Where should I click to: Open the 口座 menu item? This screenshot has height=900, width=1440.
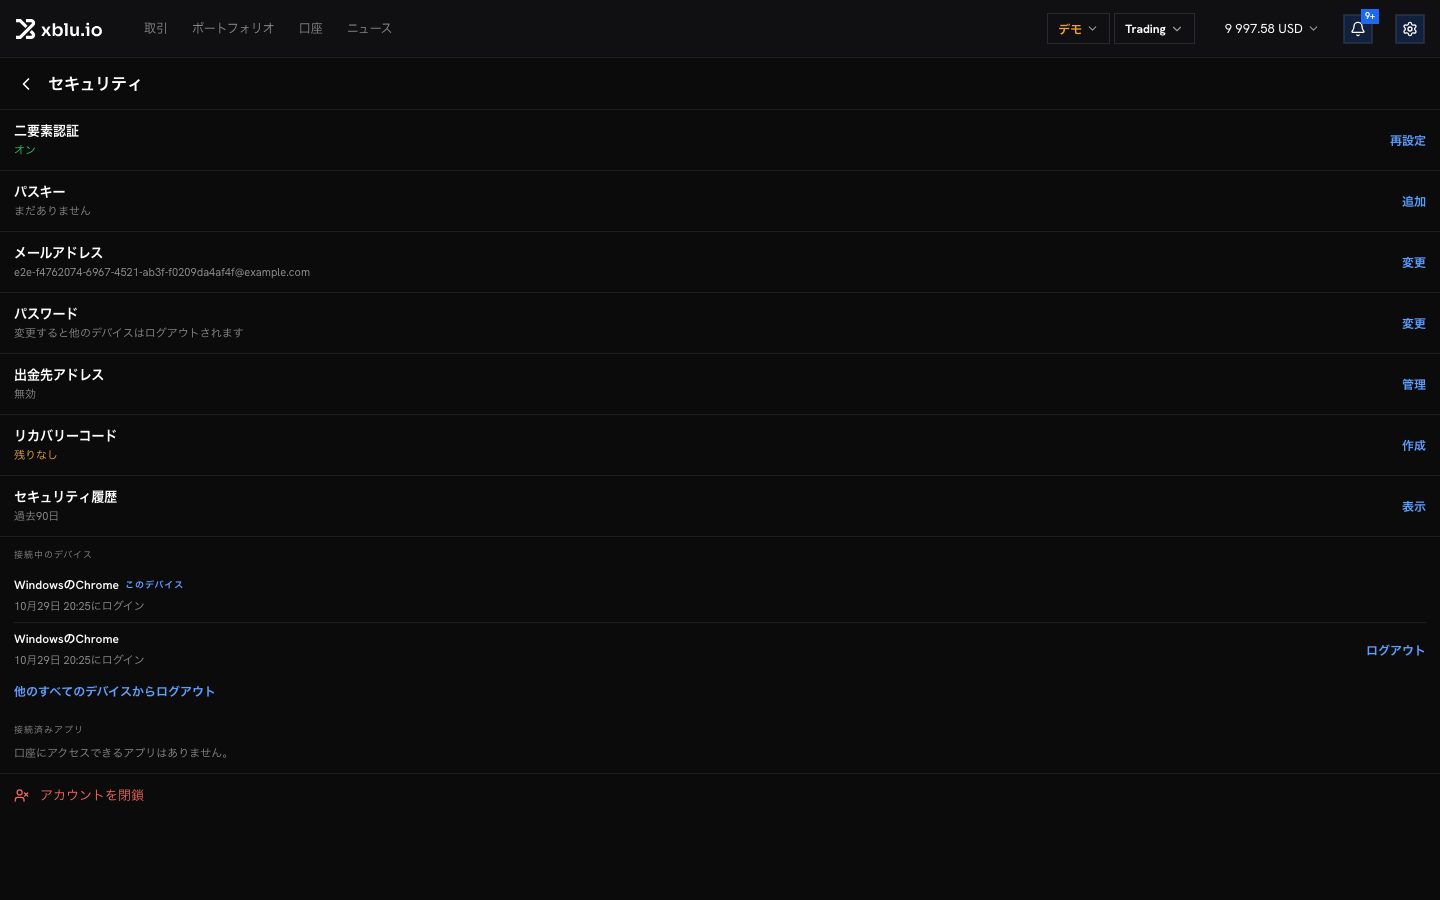pyautogui.click(x=311, y=28)
